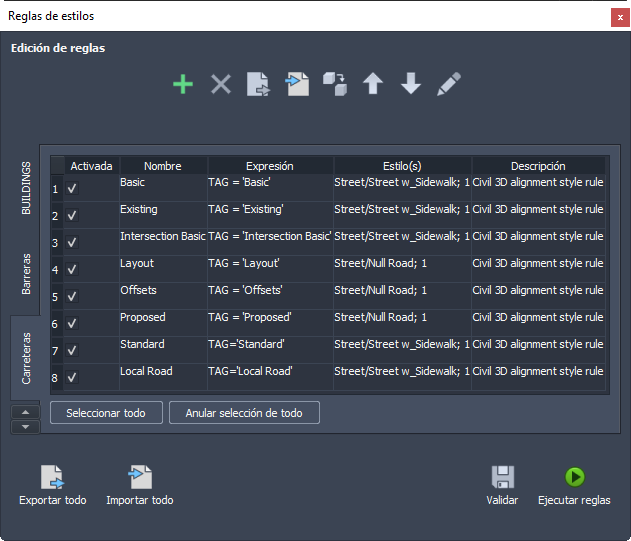Uncheck the Activada box for the Basic rule
The image size is (631, 541).
tap(72, 188)
